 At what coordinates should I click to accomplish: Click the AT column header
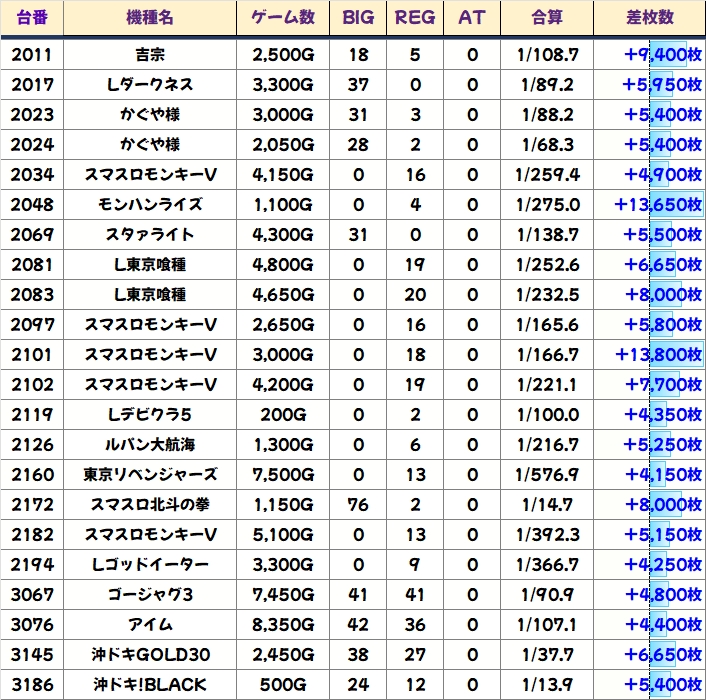point(472,18)
